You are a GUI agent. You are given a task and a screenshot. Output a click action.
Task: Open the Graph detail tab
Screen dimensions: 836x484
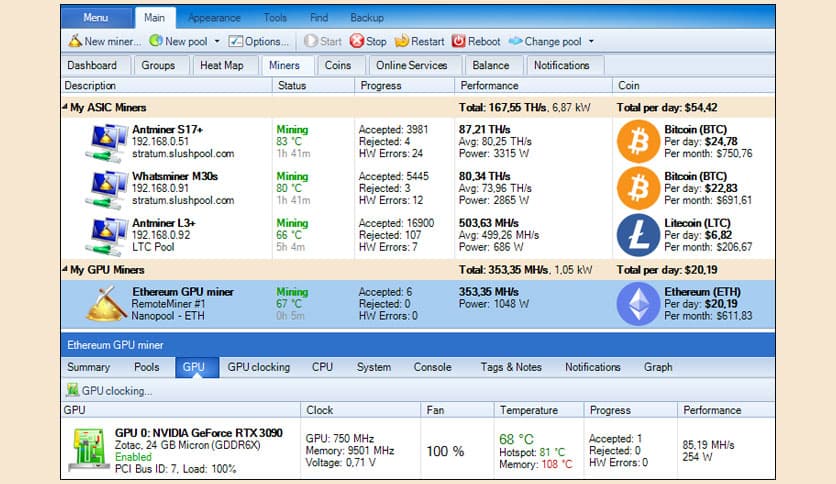[658, 367]
